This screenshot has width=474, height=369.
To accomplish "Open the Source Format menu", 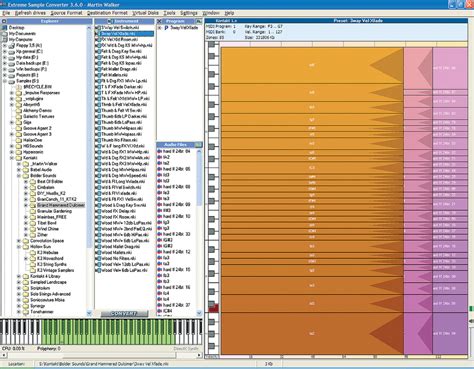I will (x=66, y=13).
